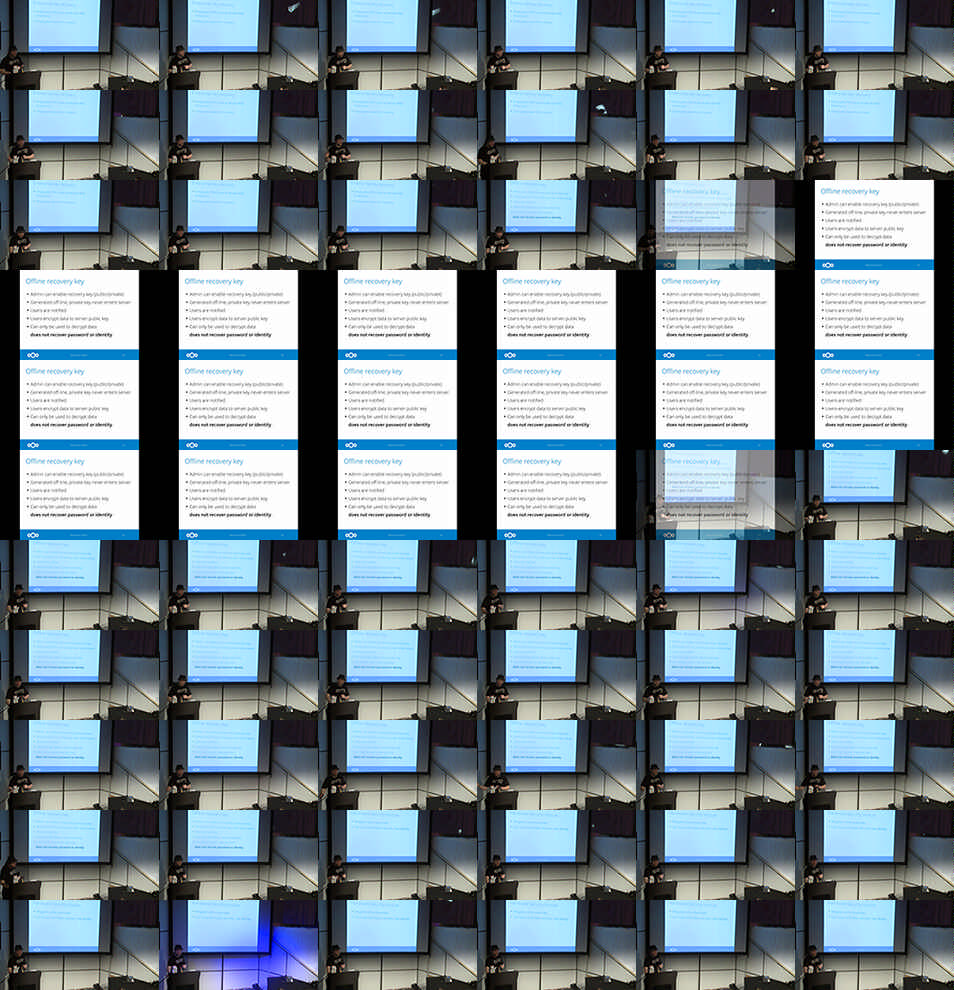Image resolution: width=954 pixels, height=990 pixels.
Task: Click the bottom-left corner lecture hall thumbnail
Action: pyautogui.click(x=79, y=945)
